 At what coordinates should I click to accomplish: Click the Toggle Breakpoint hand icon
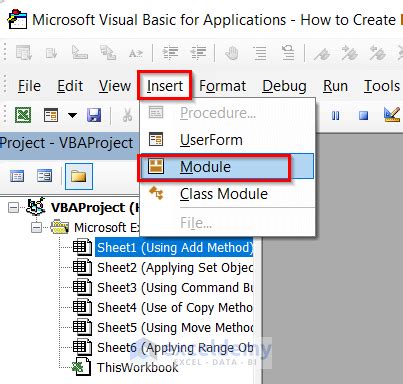[232, 53]
